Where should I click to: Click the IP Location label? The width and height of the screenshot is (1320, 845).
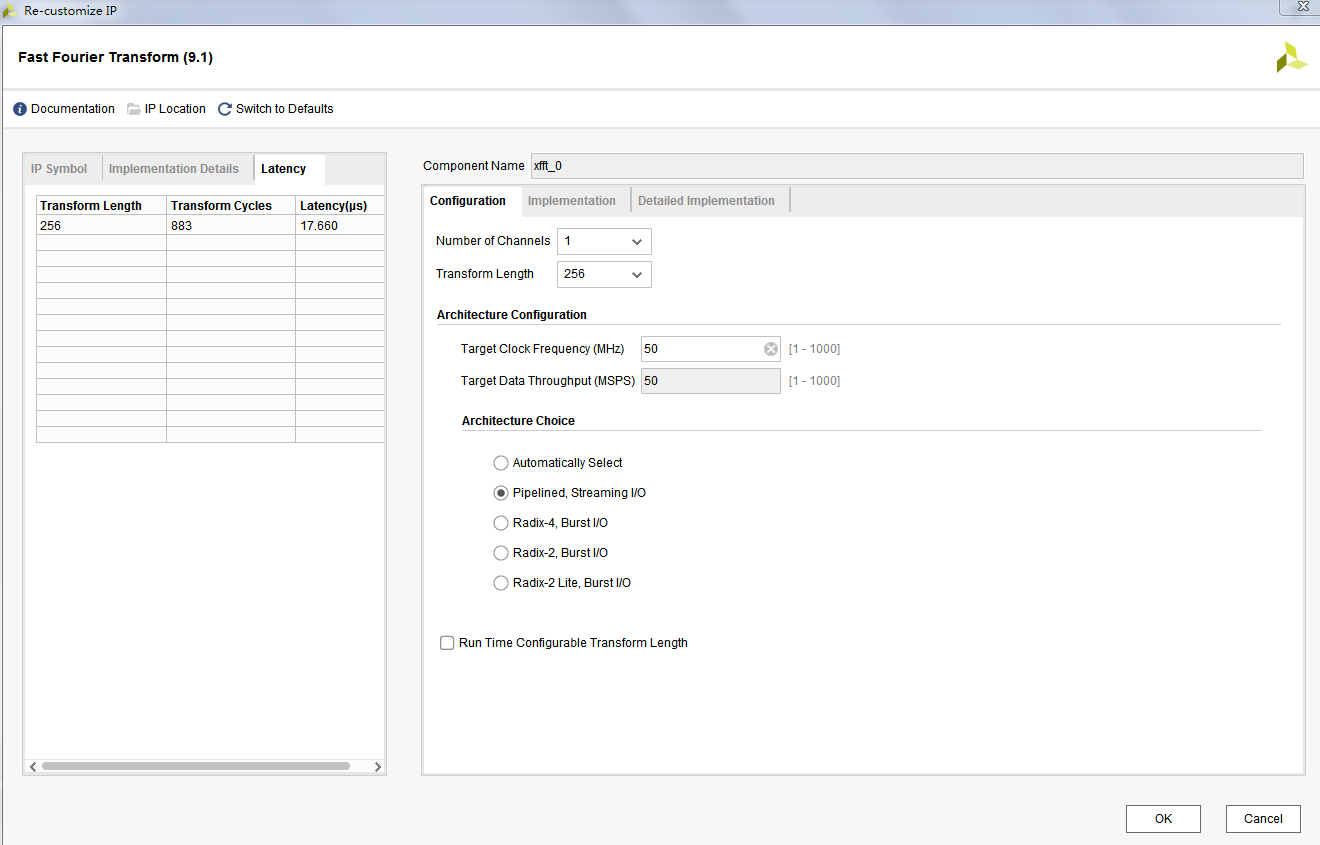(x=175, y=109)
